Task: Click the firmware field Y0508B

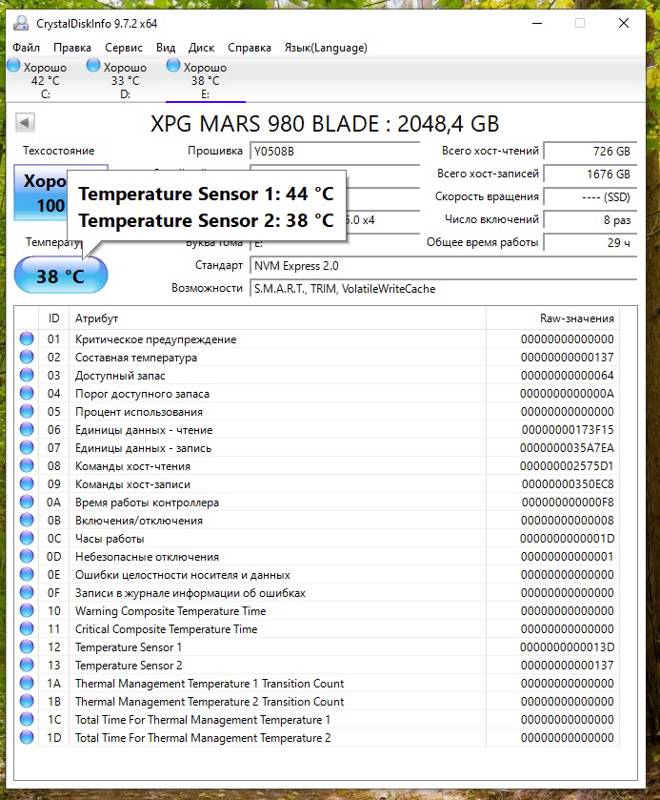Action: 335,152
